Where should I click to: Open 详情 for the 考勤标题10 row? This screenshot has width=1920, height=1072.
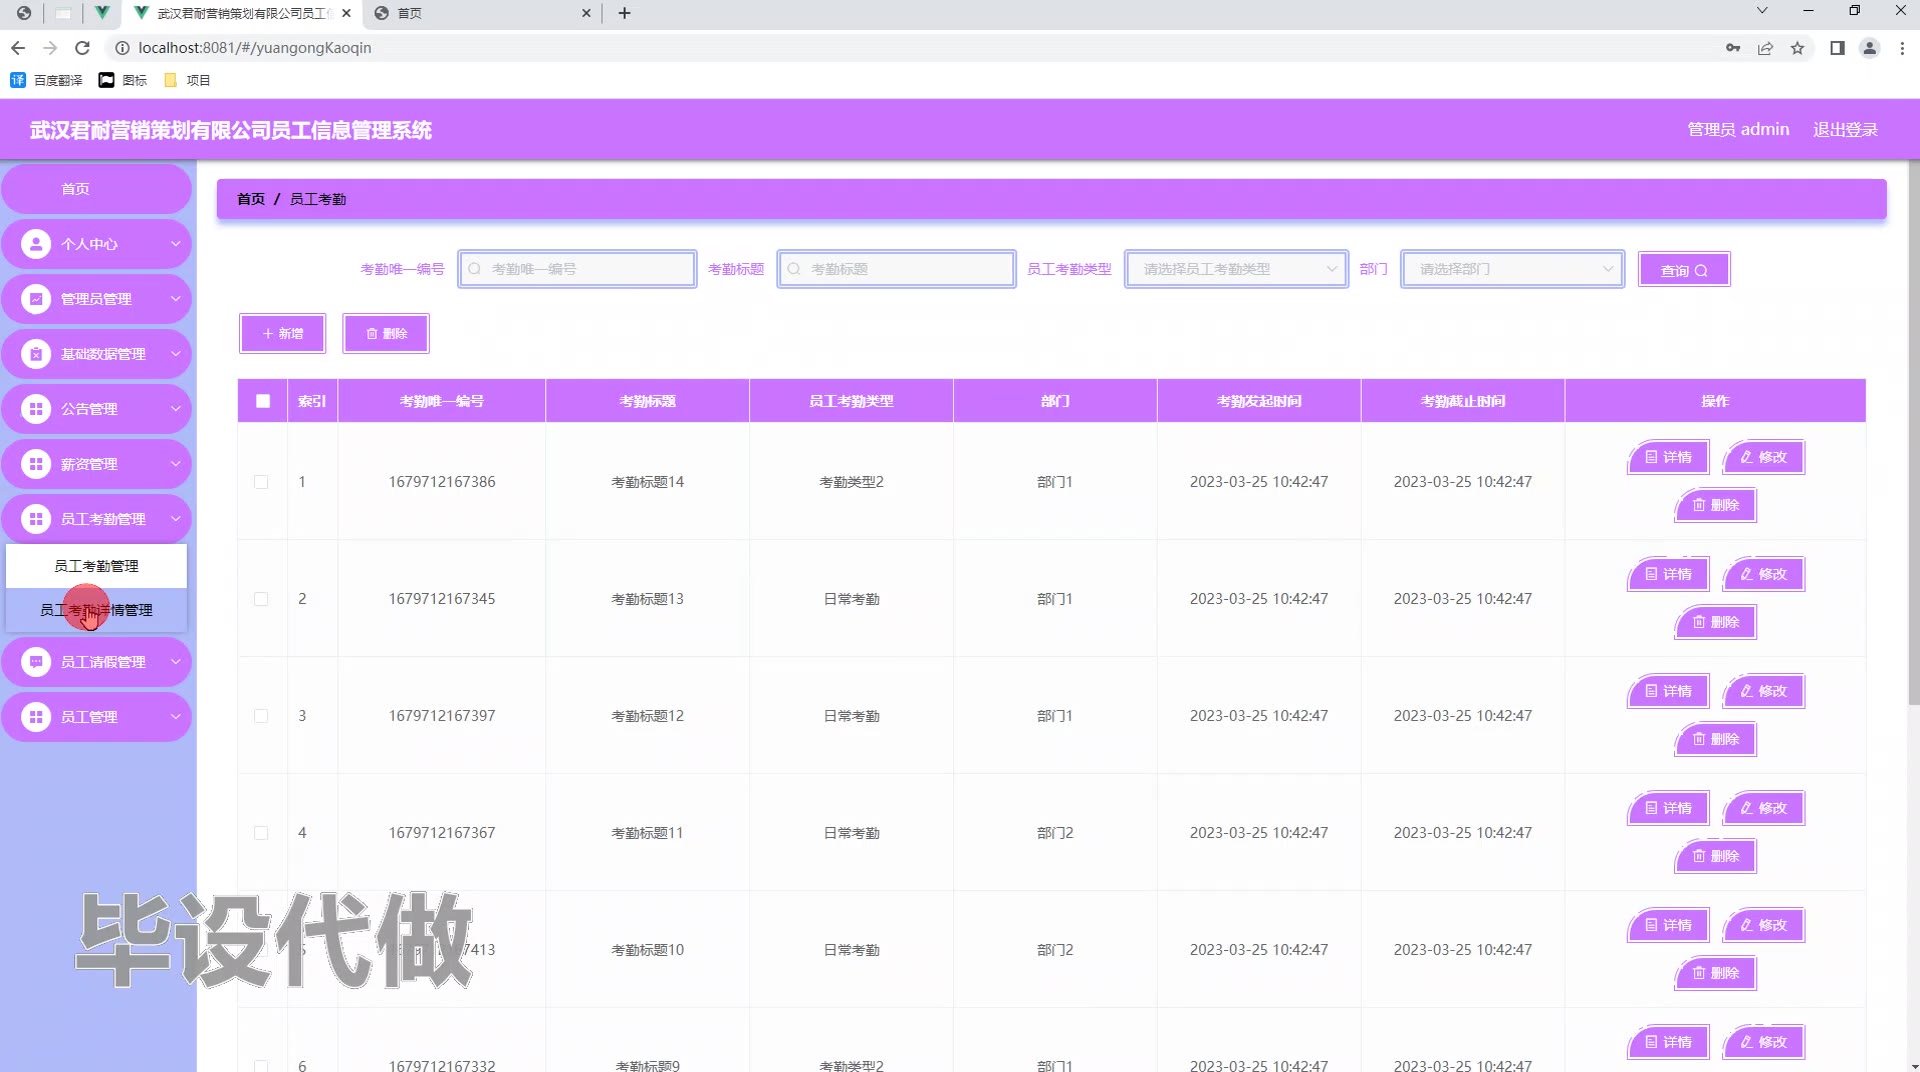point(1668,925)
